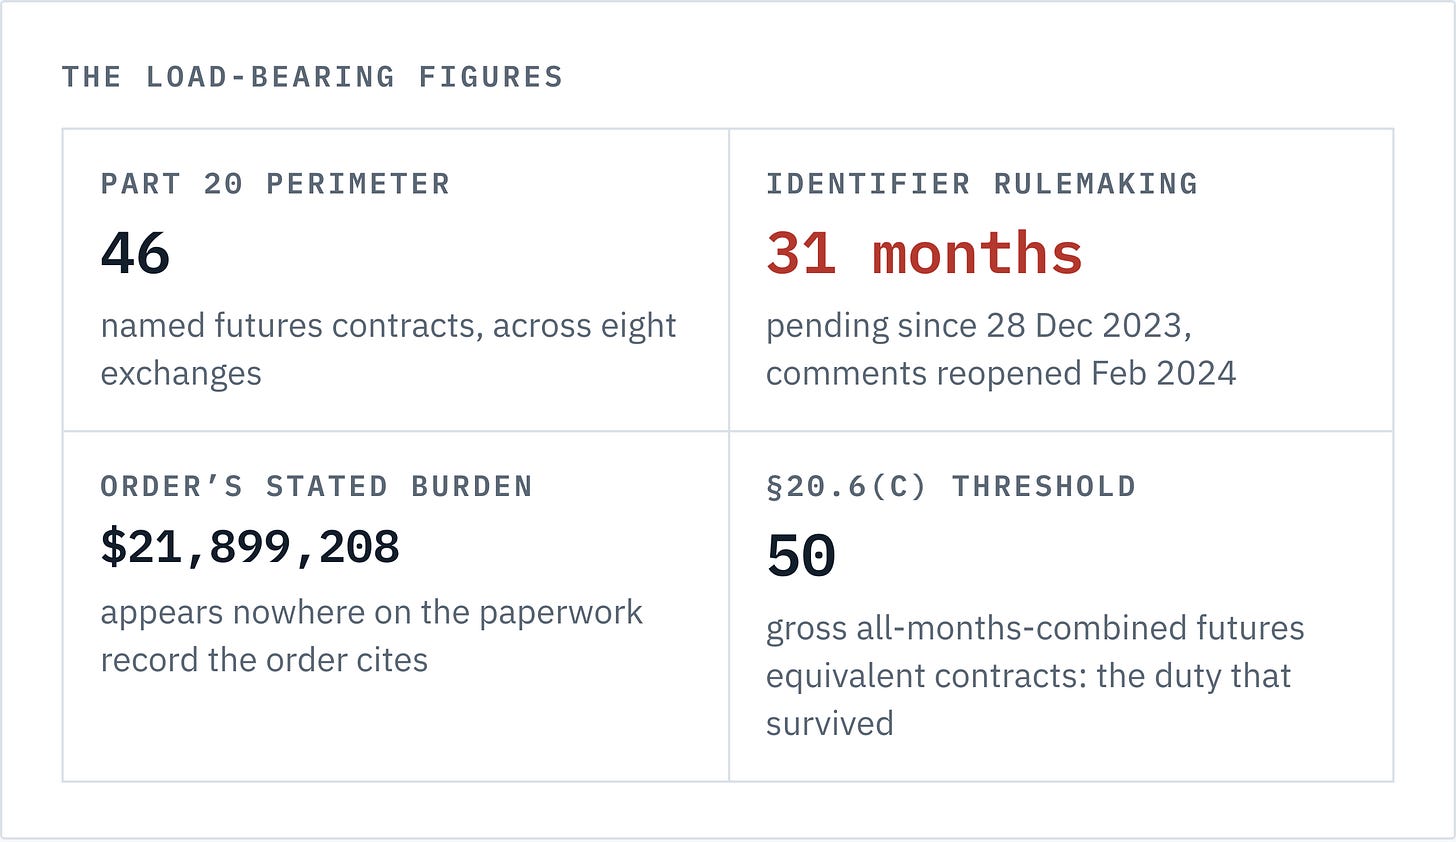This screenshot has width=1456, height=842.
Task: Click 'appears nowhere on the paperwork' text
Action: pos(371,612)
